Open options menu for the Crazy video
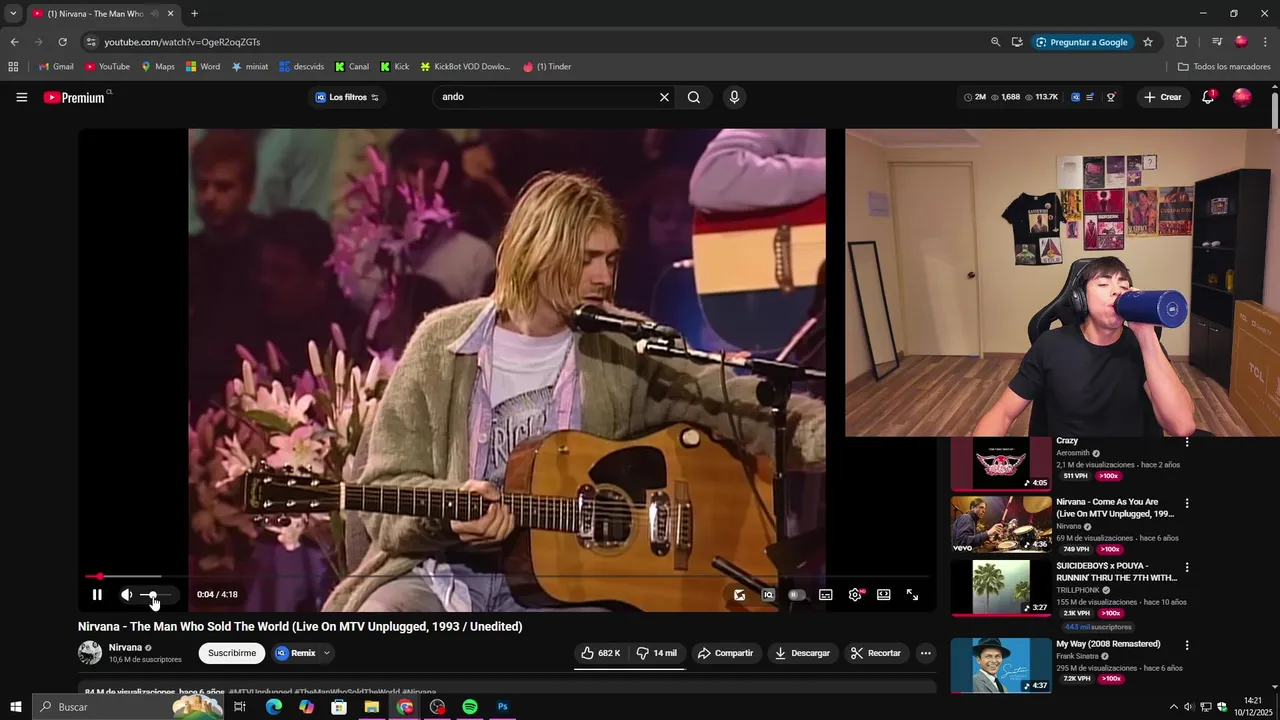 (1187, 442)
